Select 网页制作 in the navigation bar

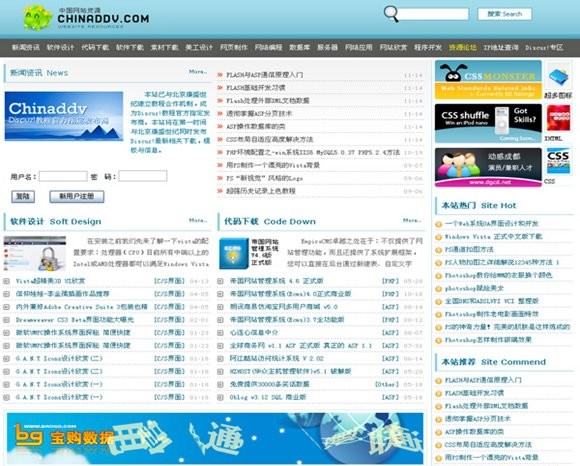(234, 47)
